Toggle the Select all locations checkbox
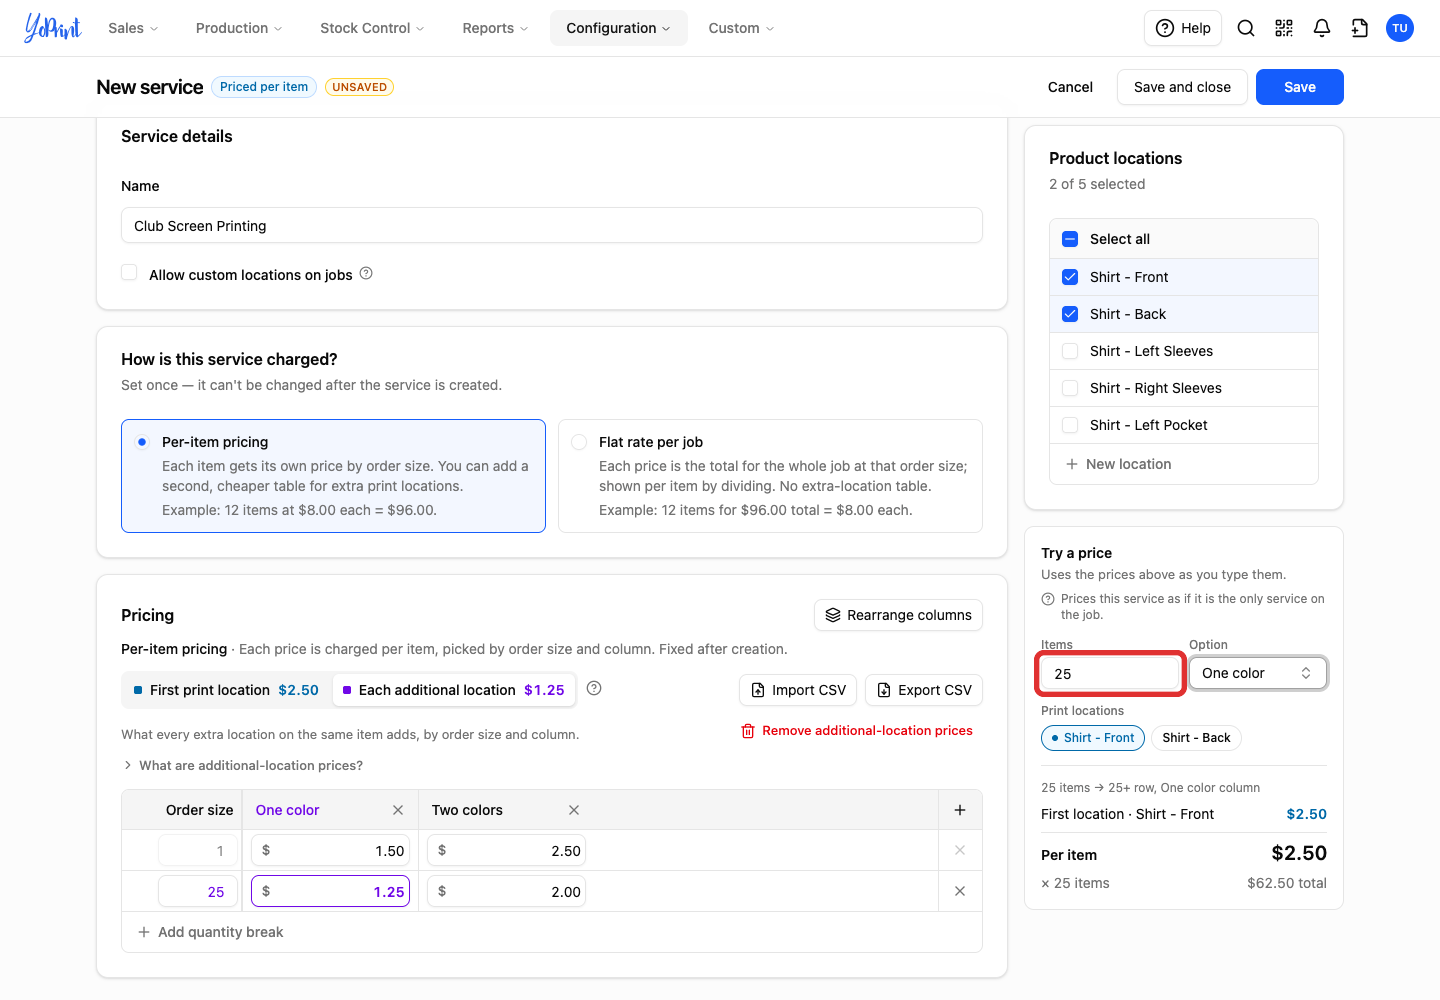1440x1000 pixels. [x=1070, y=239]
